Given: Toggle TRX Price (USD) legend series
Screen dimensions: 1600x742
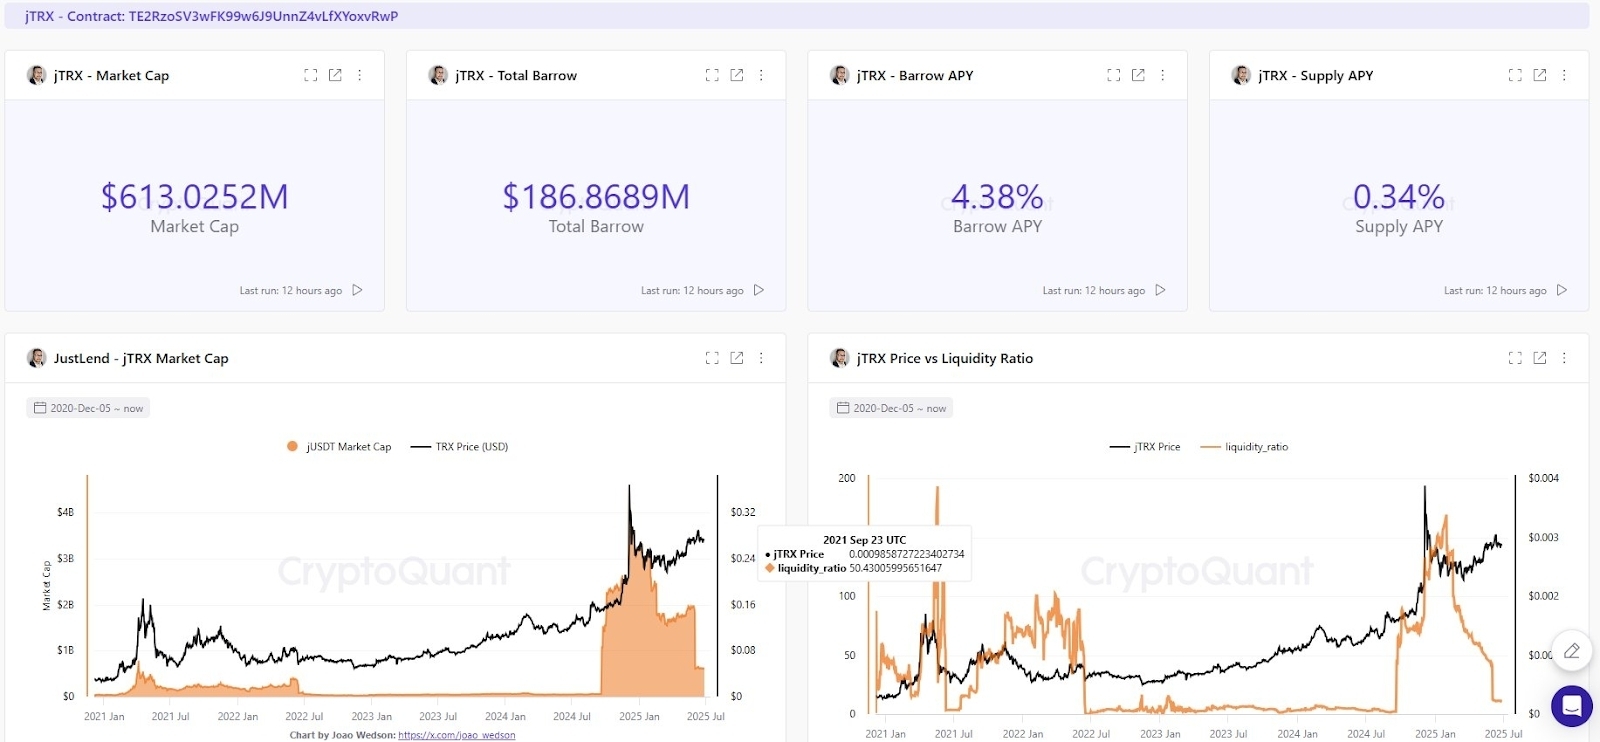Looking at the screenshot, I should pyautogui.click(x=460, y=447).
